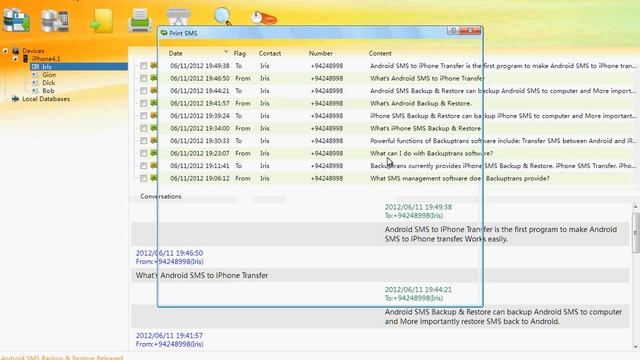Select Bob in the device tree
The height and width of the screenshot is (360, 640).
pos(48,91)
